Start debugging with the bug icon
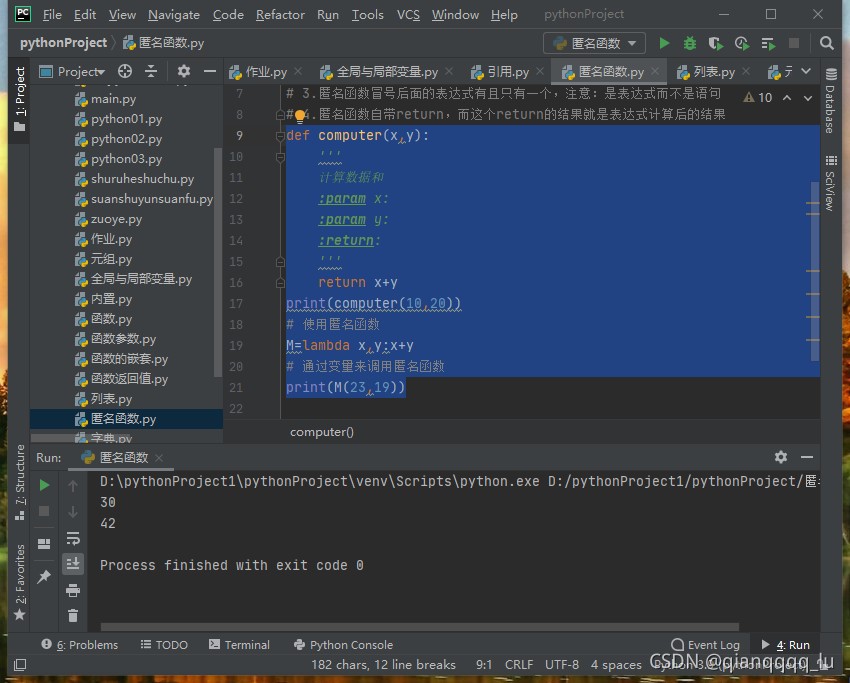850x683 pixels. pyautogui.click(x=690, y=43)
